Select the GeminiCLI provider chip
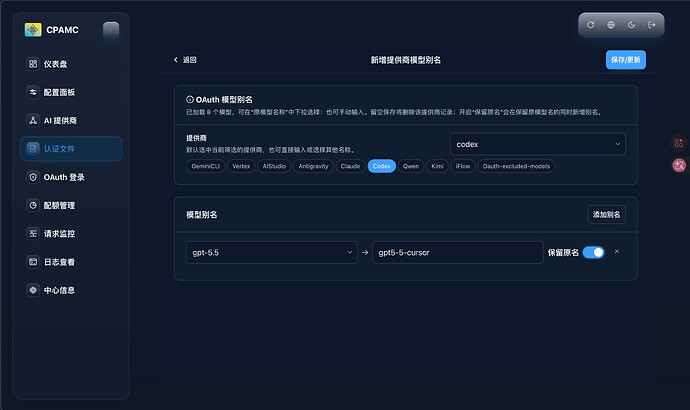The height and width of the screenshot is (410, 690). (206, 166)
